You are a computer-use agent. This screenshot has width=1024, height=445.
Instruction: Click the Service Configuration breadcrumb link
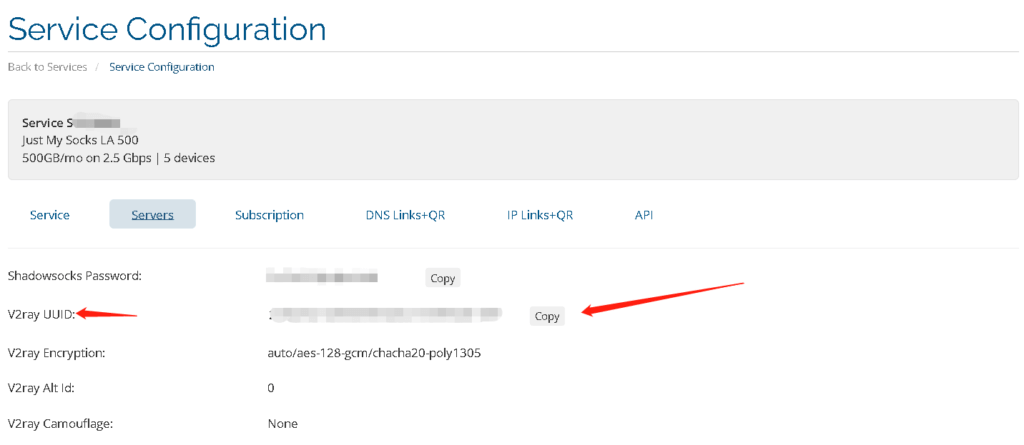pyautogui.click(x=161, y=67)
